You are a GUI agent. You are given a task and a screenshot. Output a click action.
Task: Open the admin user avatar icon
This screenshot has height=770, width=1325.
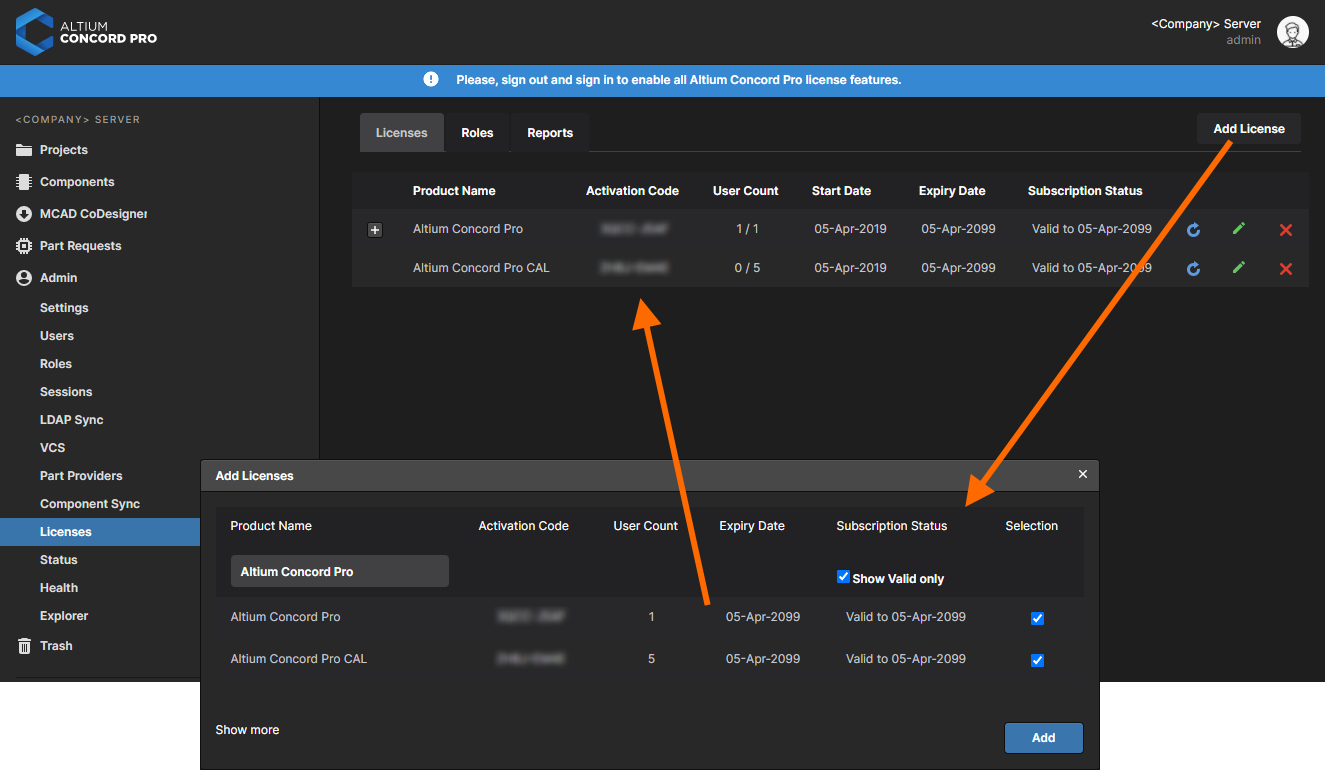(1292, 32)
